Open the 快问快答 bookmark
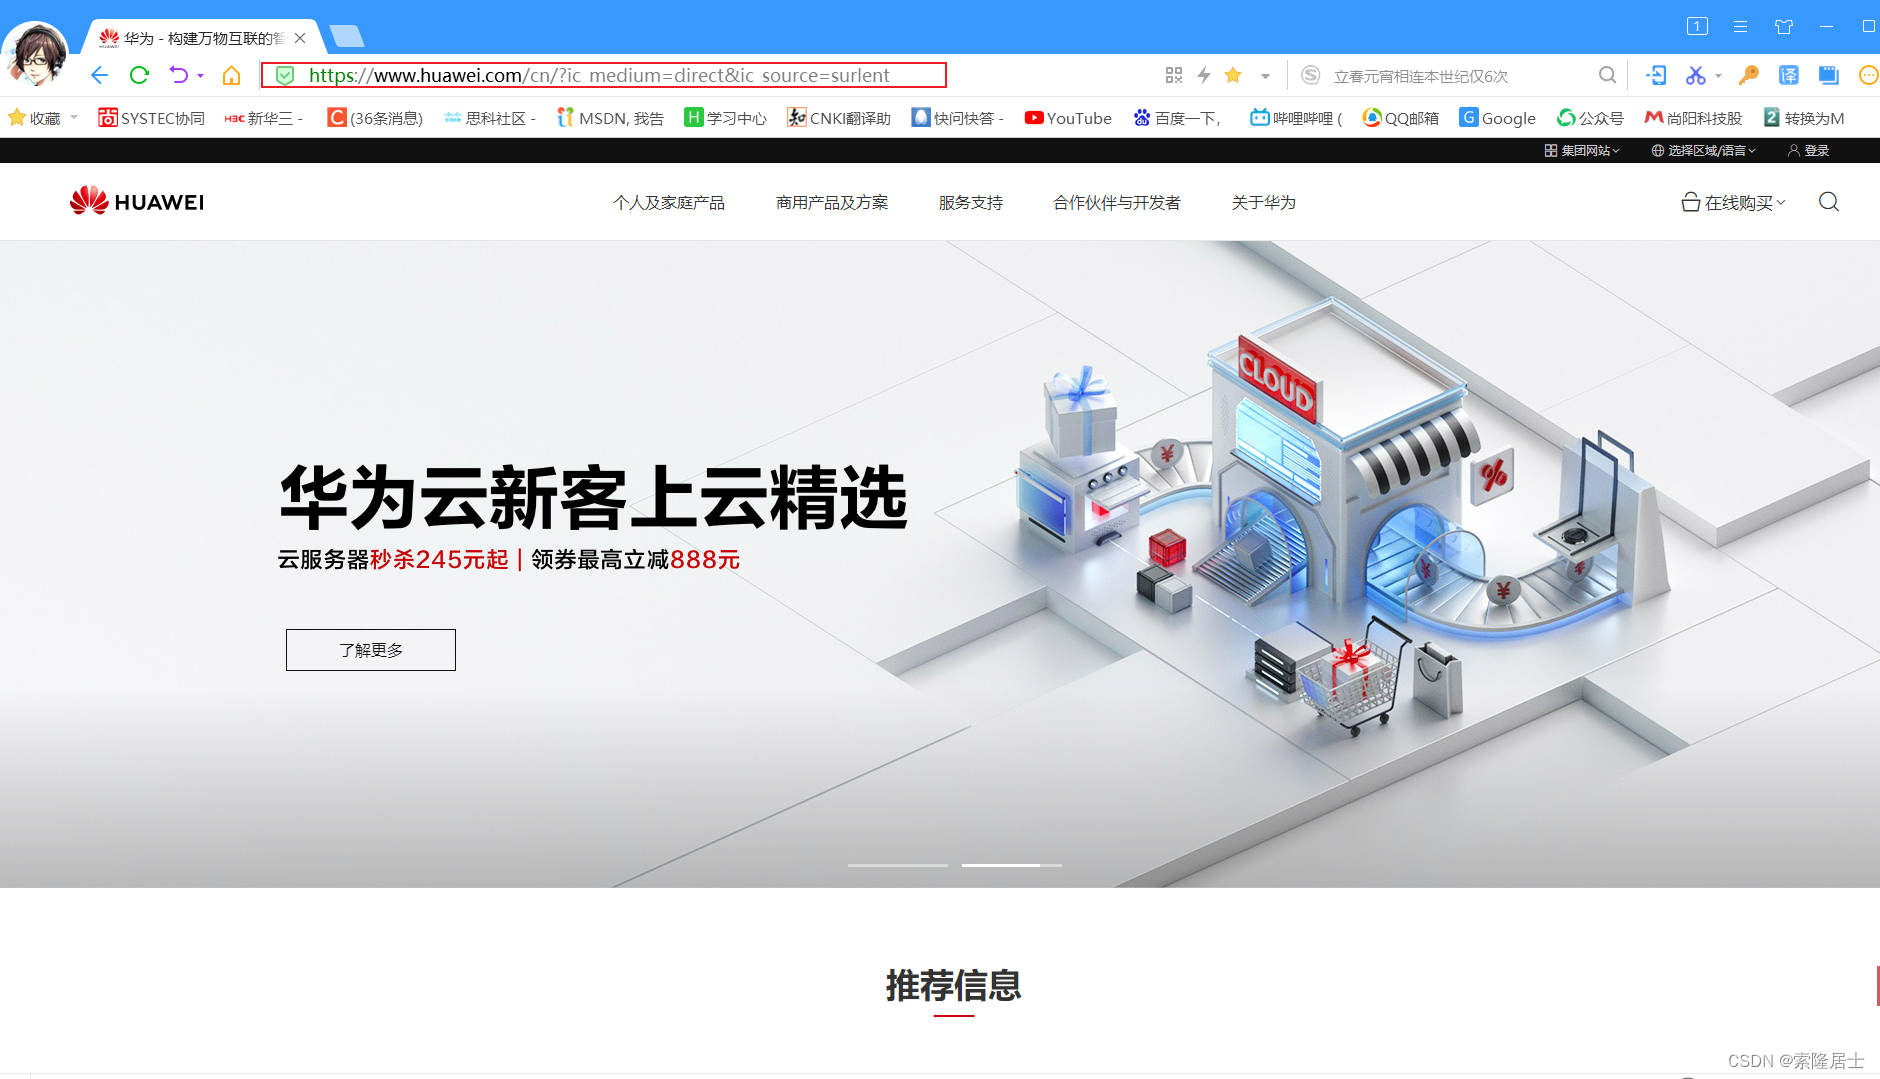Image resolution: width=1880 pixels, height=1079 pixels. pyautogui.click(x=957, y=118)
